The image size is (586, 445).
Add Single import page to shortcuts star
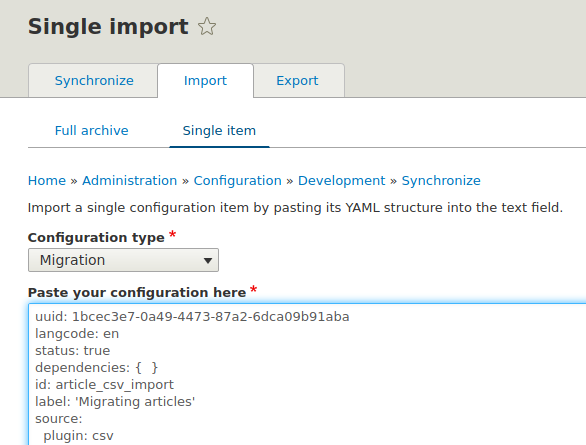click(207, 27)
